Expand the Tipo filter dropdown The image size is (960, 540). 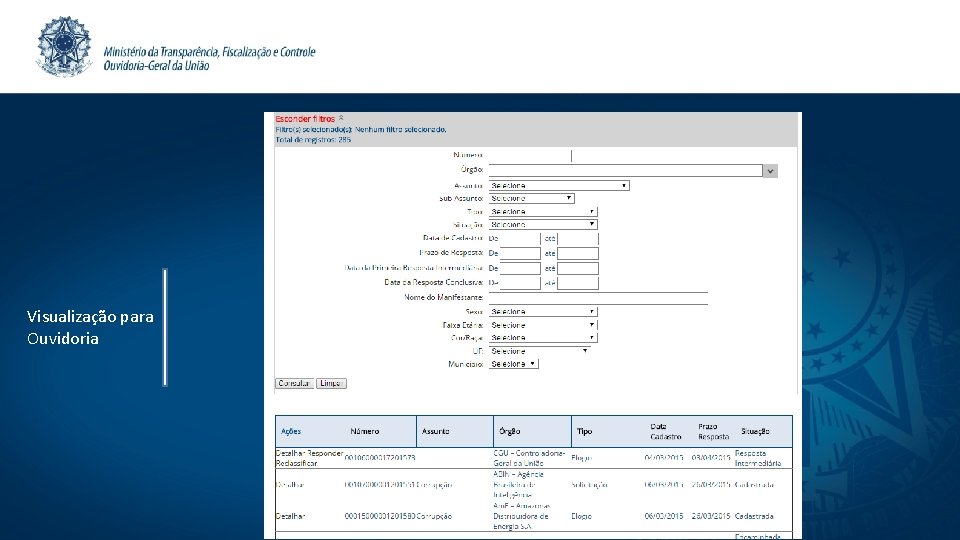point(543,212)
